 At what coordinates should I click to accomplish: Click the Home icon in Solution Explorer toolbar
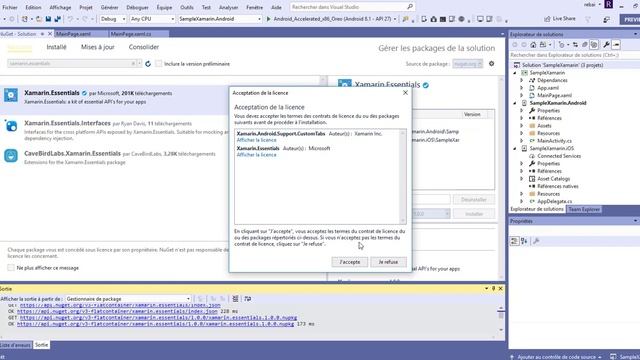tap(533, 44)
